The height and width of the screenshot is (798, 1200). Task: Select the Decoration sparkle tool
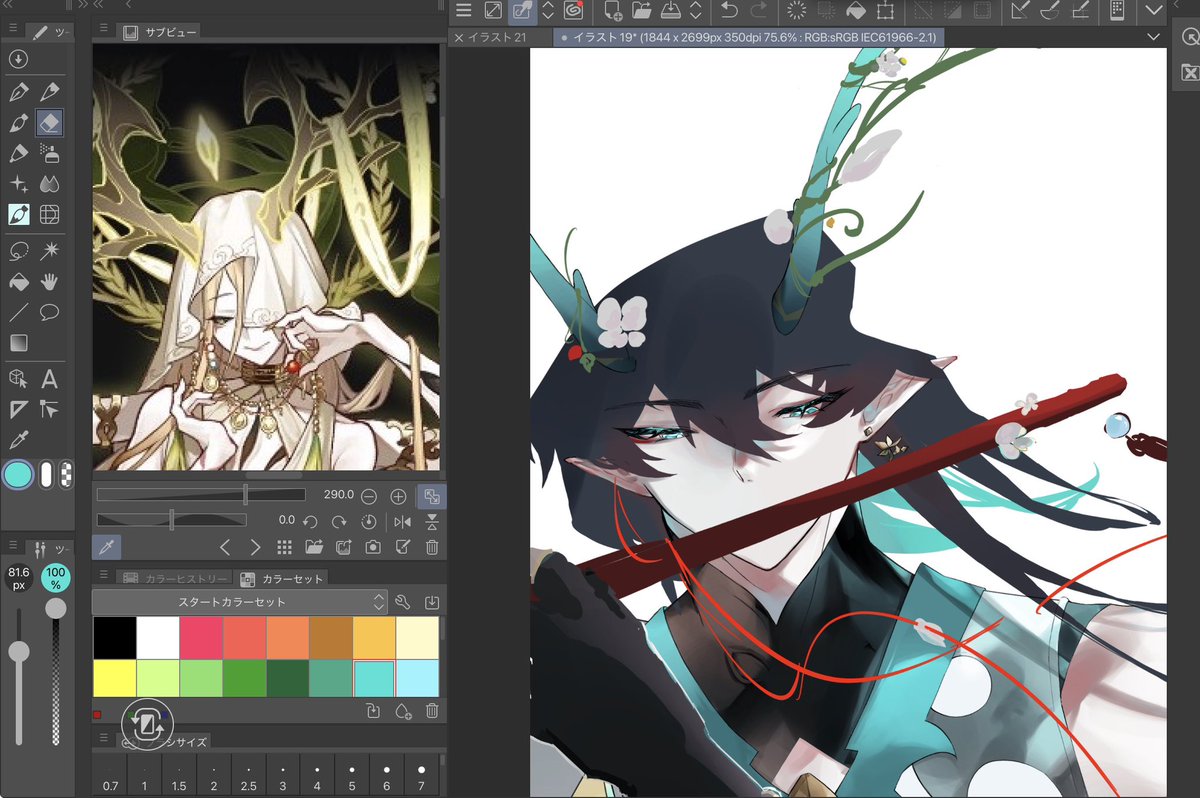[18, 184]
